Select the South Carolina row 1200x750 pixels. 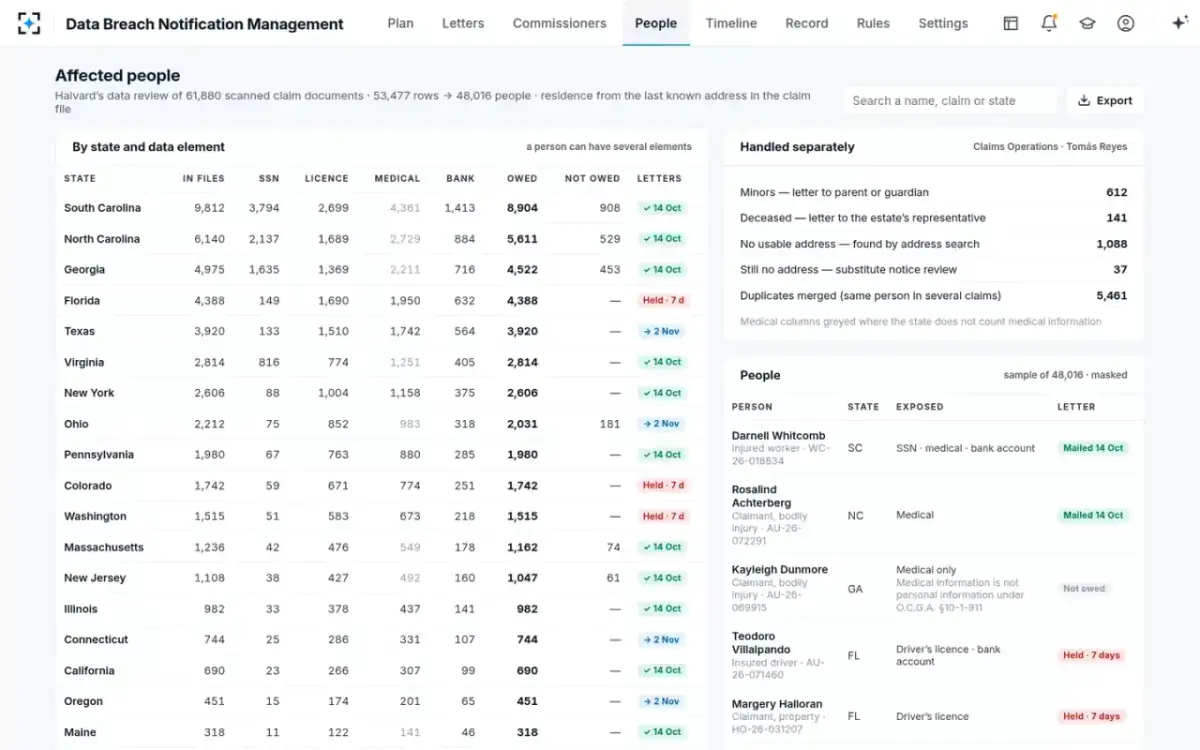[381, 208]
